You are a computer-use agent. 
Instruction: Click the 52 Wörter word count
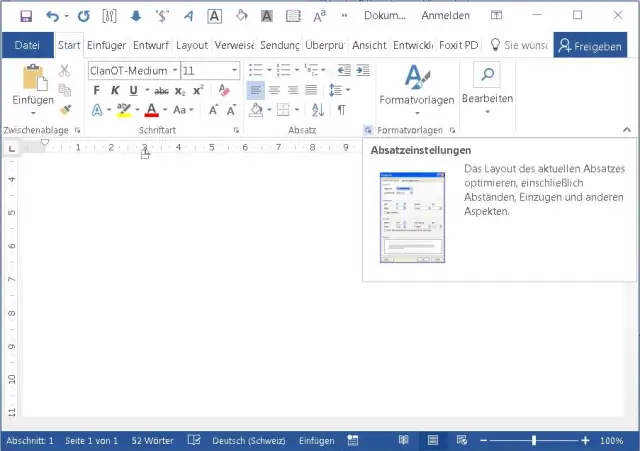pyautogui.click(x=153, y=440)
